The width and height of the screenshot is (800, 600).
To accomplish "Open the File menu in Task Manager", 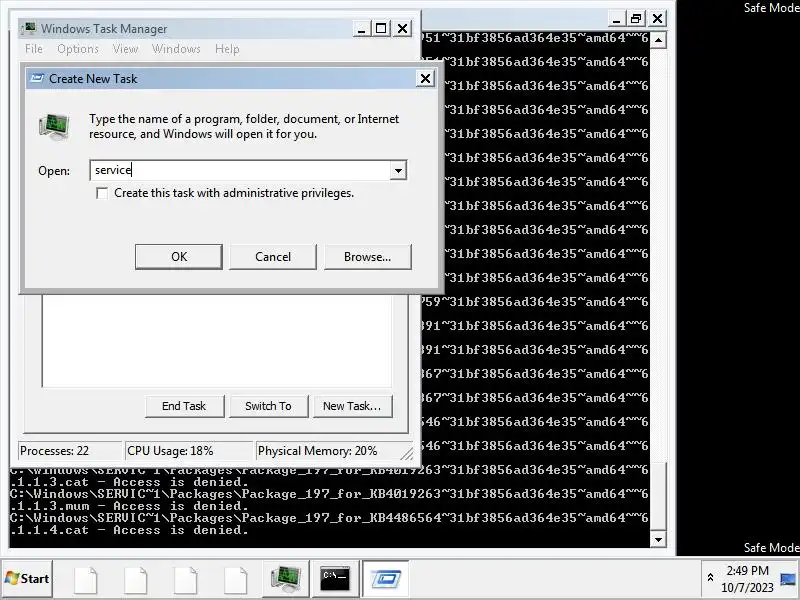I will click(x=34, y=49).
